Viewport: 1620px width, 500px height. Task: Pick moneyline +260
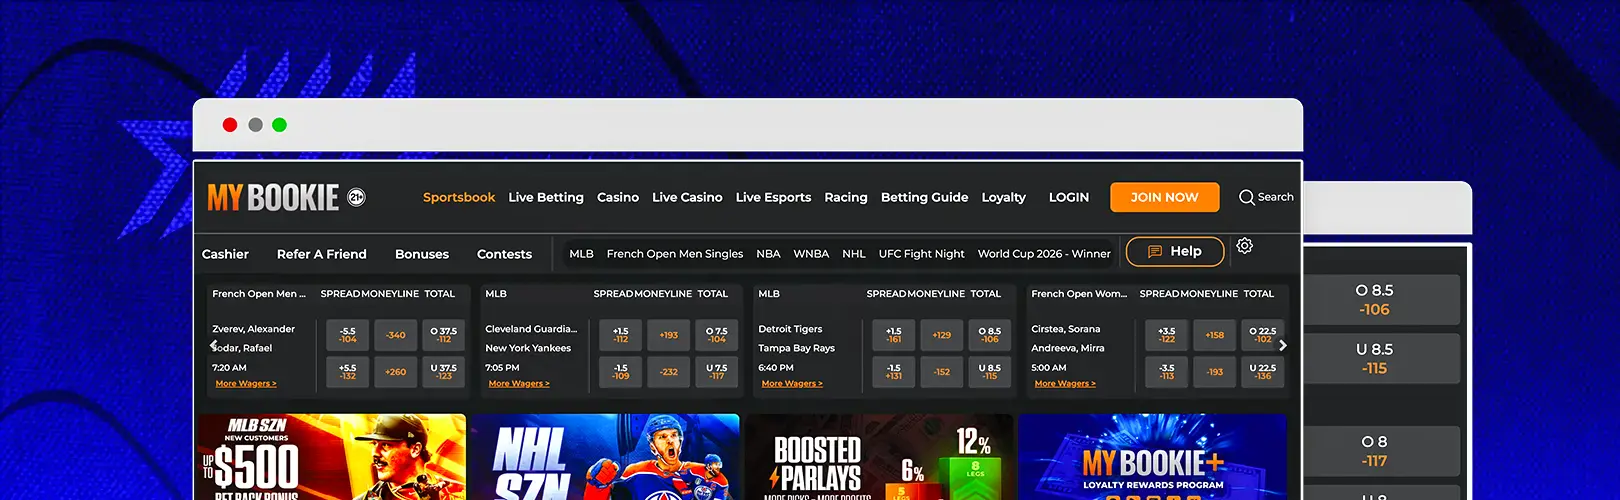(396, 372)
